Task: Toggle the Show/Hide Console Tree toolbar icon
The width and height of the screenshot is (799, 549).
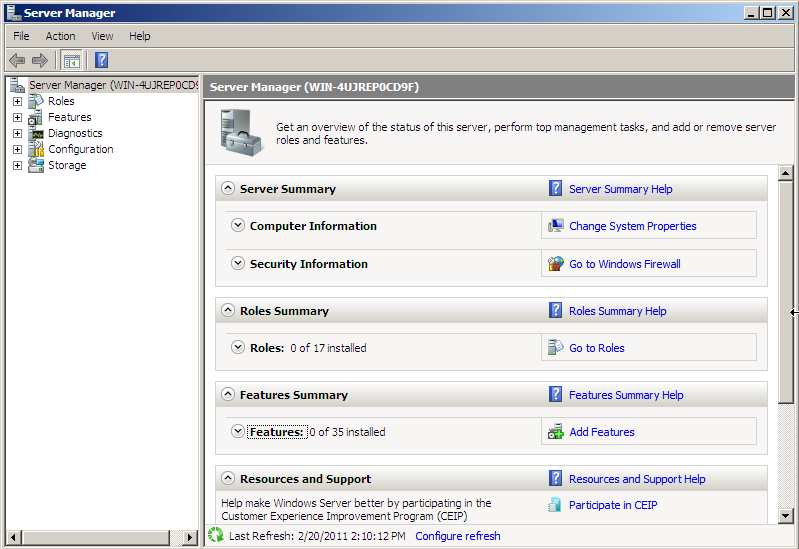Action: [71, 61]
